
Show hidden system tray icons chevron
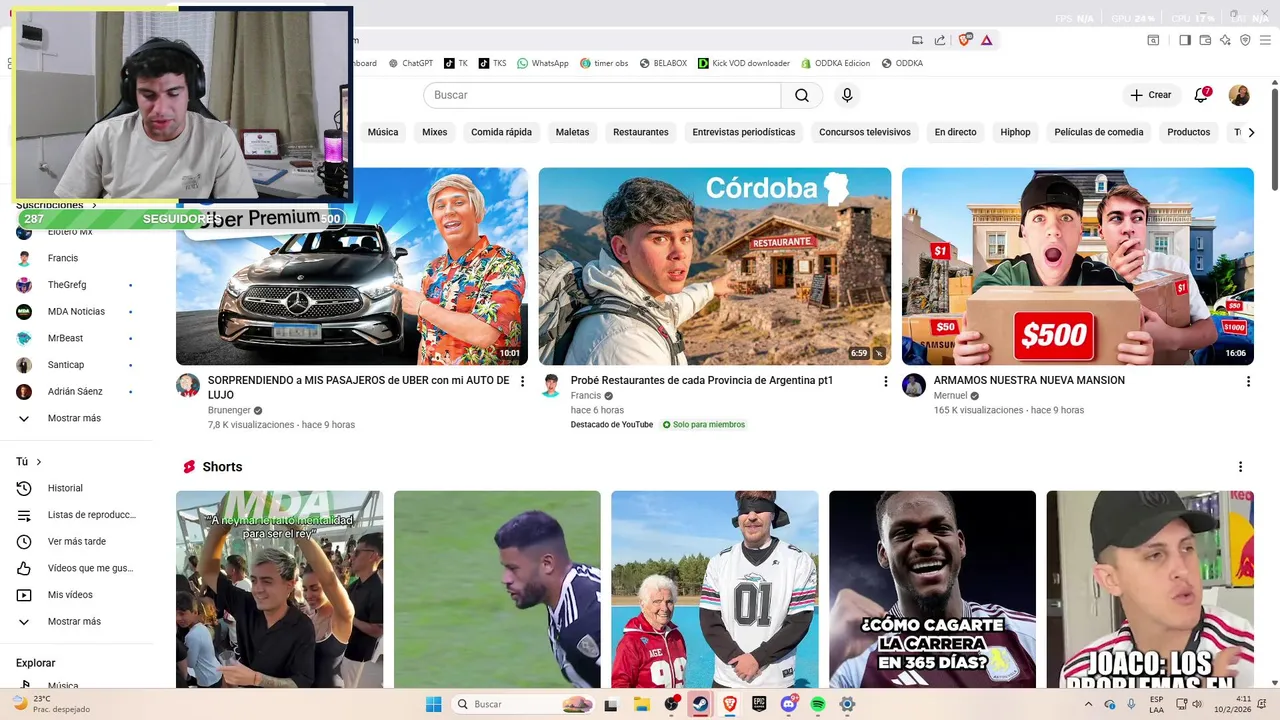(x=1089, y=704)
